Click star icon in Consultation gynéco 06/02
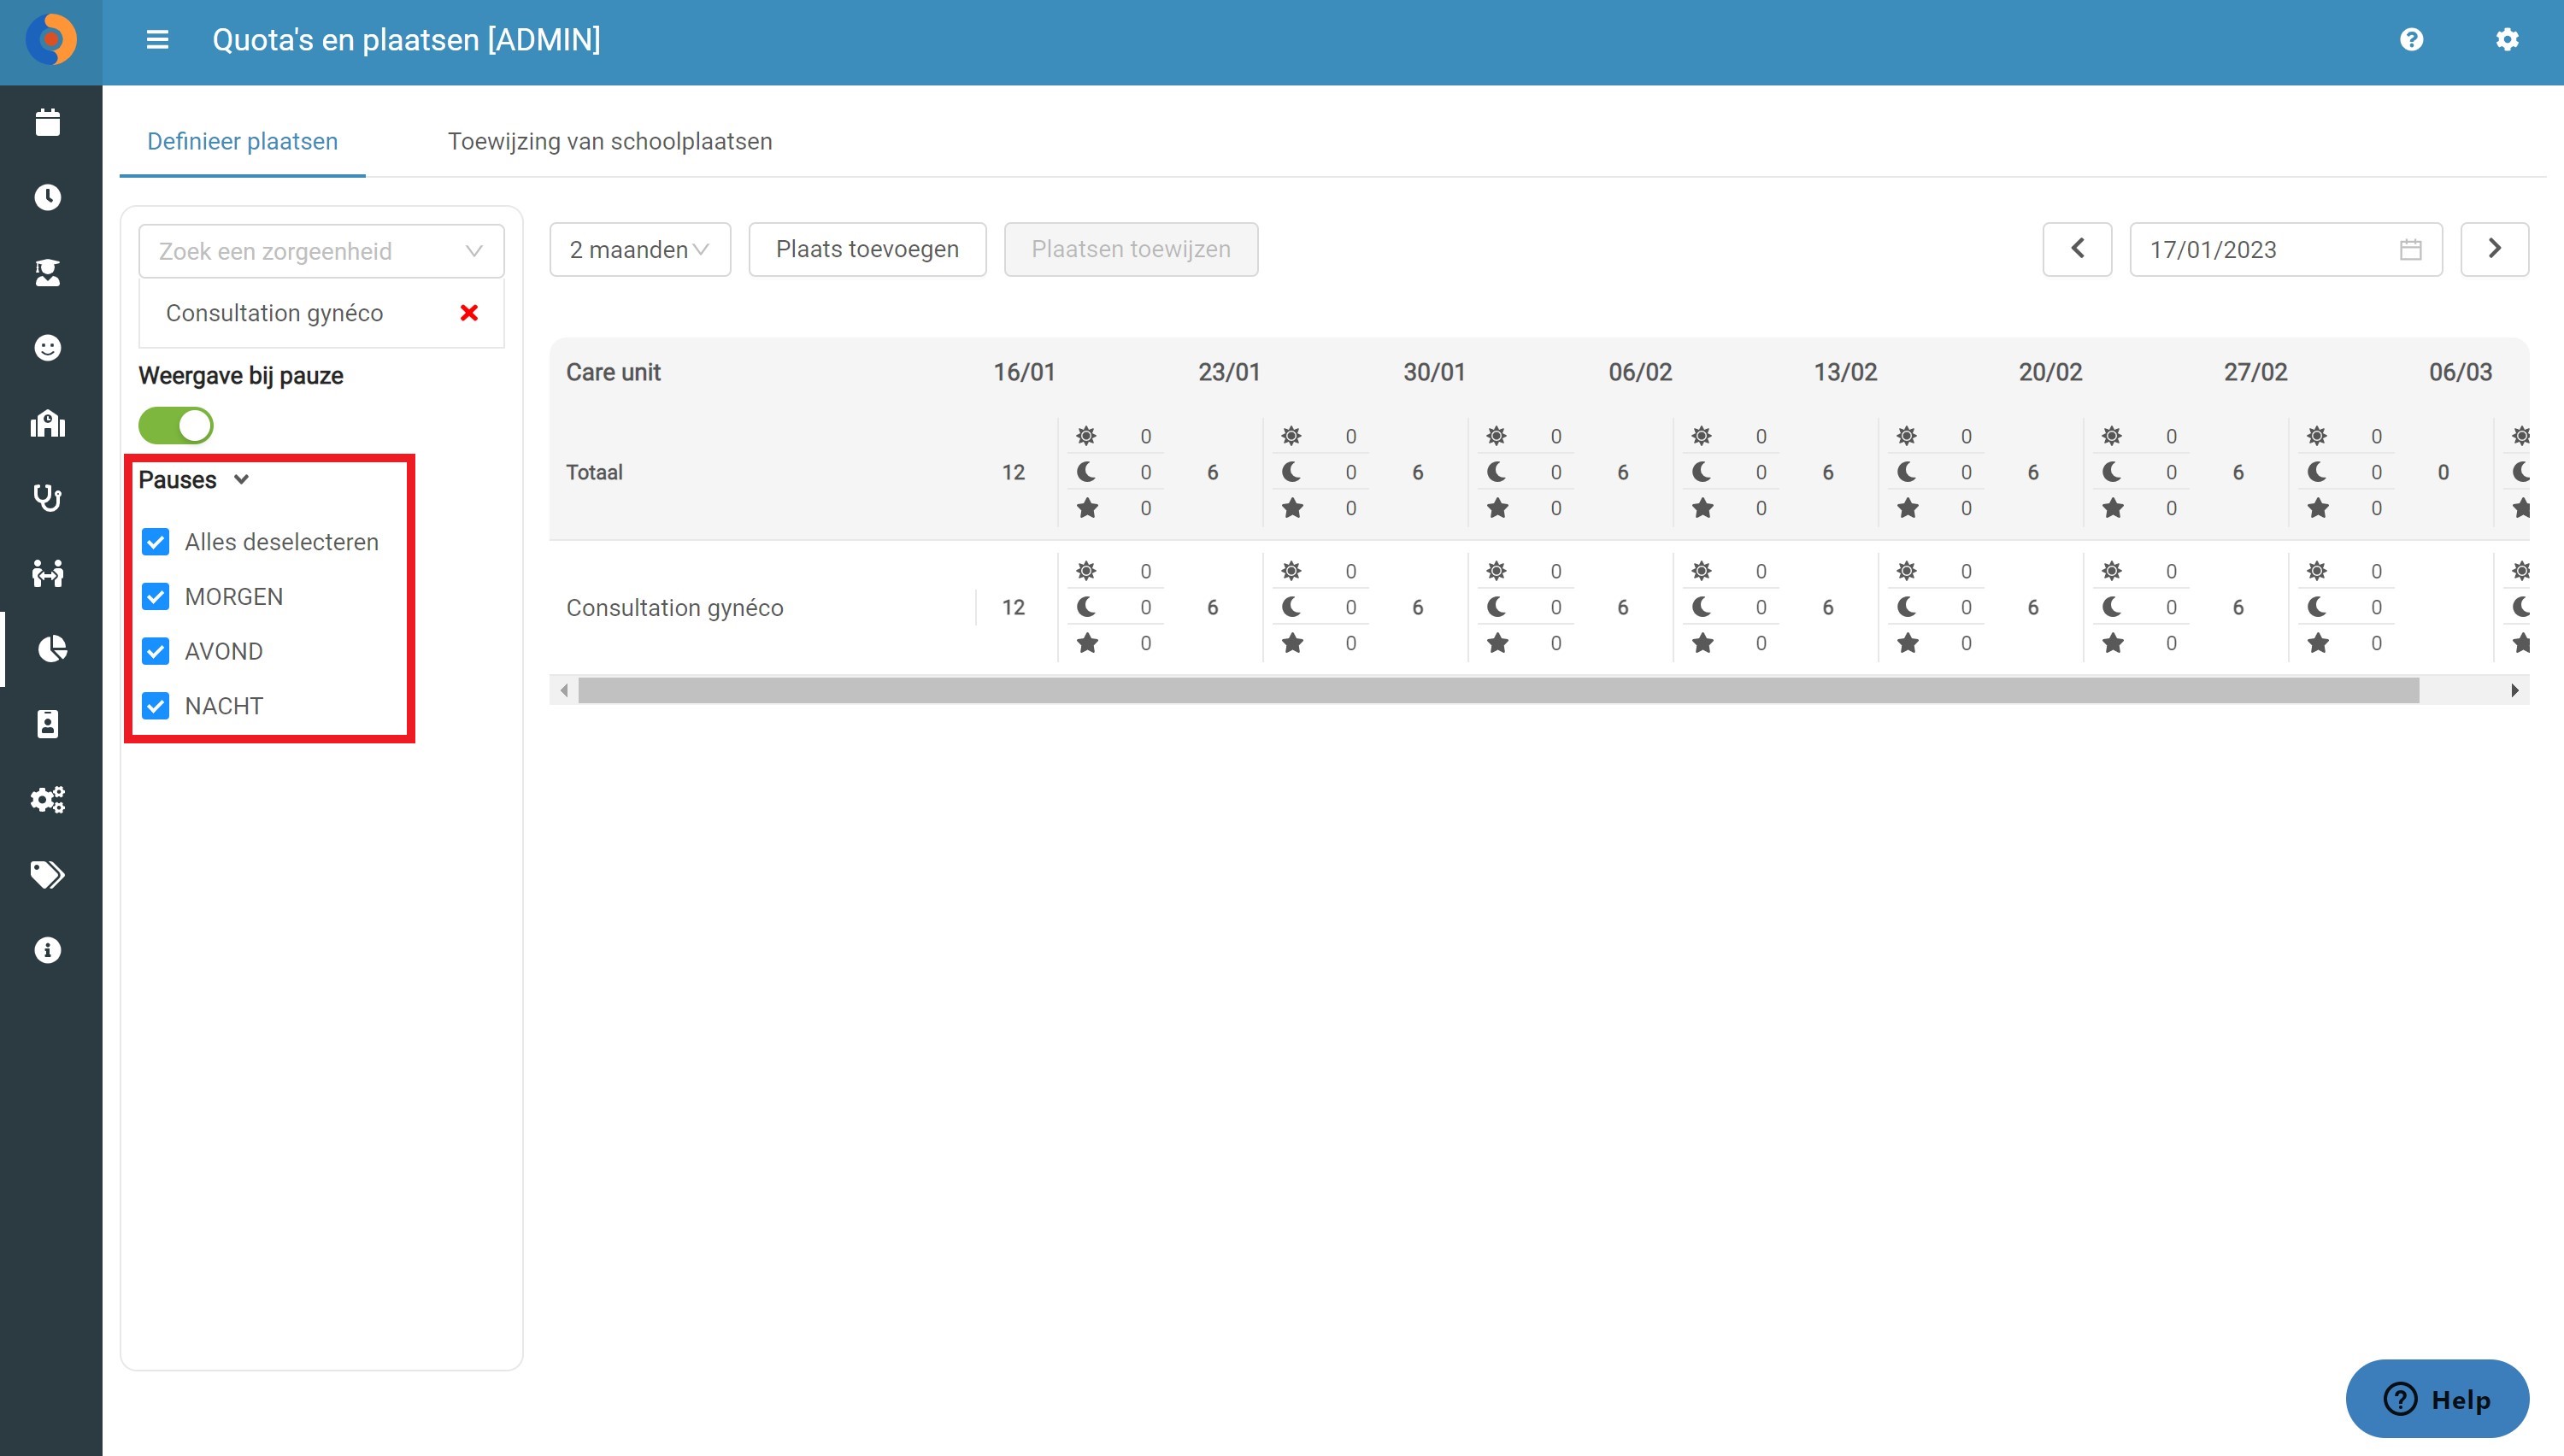This screenshot has width=2564, height=1456. [1703, 643]
